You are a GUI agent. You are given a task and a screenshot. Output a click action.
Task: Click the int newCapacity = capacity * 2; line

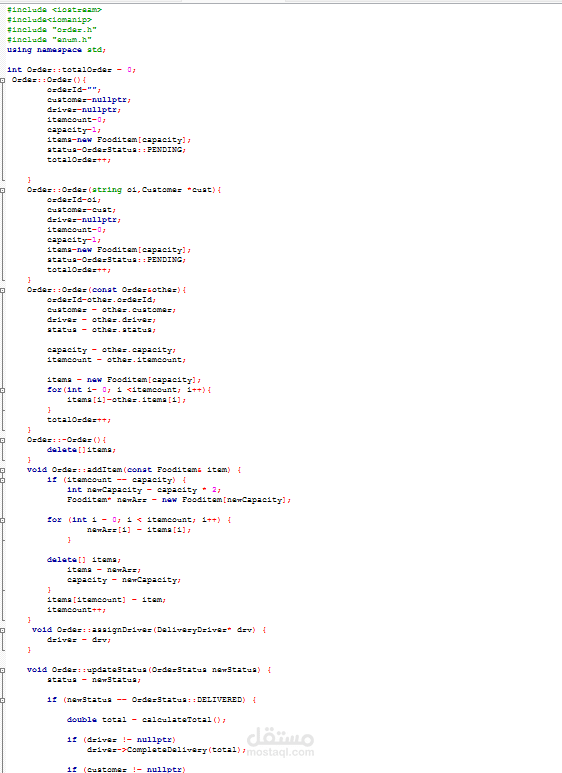(144, 490)
